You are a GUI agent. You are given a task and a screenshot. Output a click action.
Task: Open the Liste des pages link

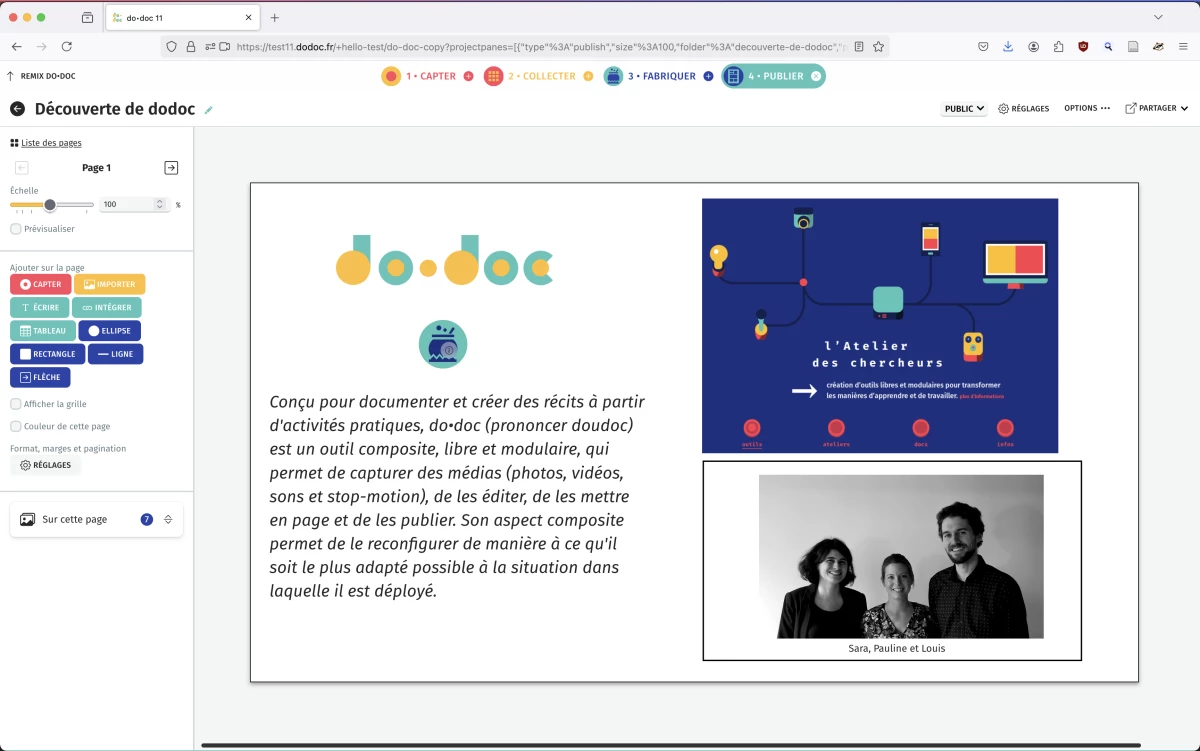[51, 143]
